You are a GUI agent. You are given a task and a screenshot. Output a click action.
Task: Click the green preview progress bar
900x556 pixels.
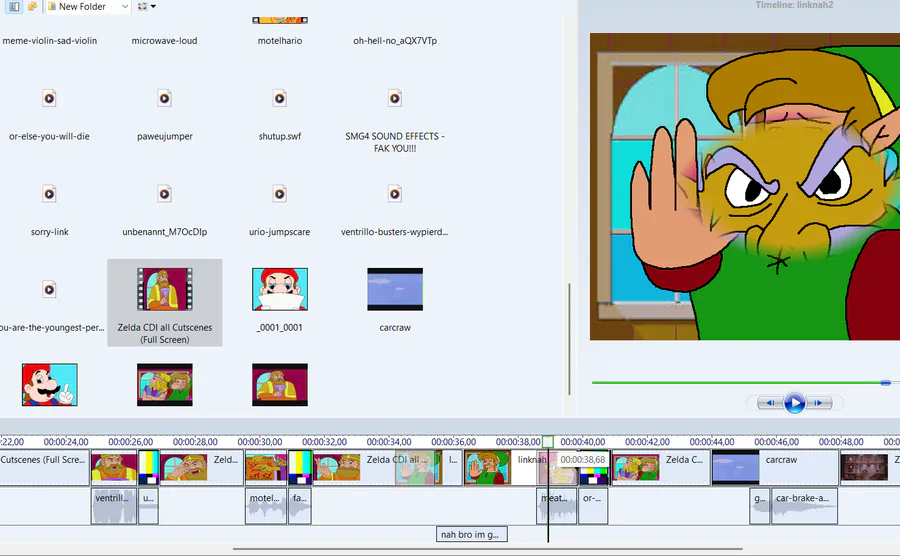[x=736, y=382]
